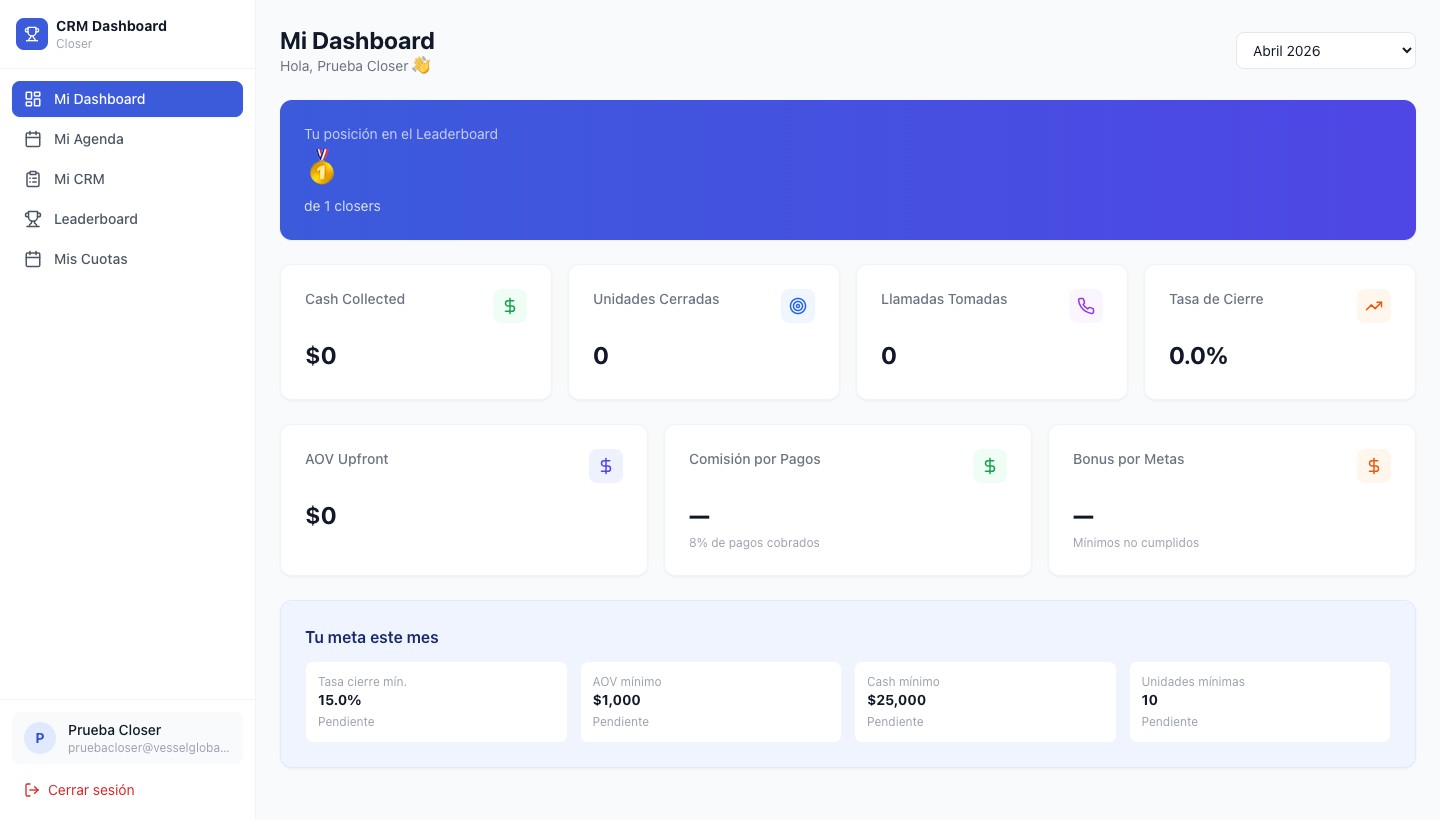This screenshot has width=1440, height=820.
Task: Click the CRM Dashboard trophy logo
Action: [x=32, y=33]
